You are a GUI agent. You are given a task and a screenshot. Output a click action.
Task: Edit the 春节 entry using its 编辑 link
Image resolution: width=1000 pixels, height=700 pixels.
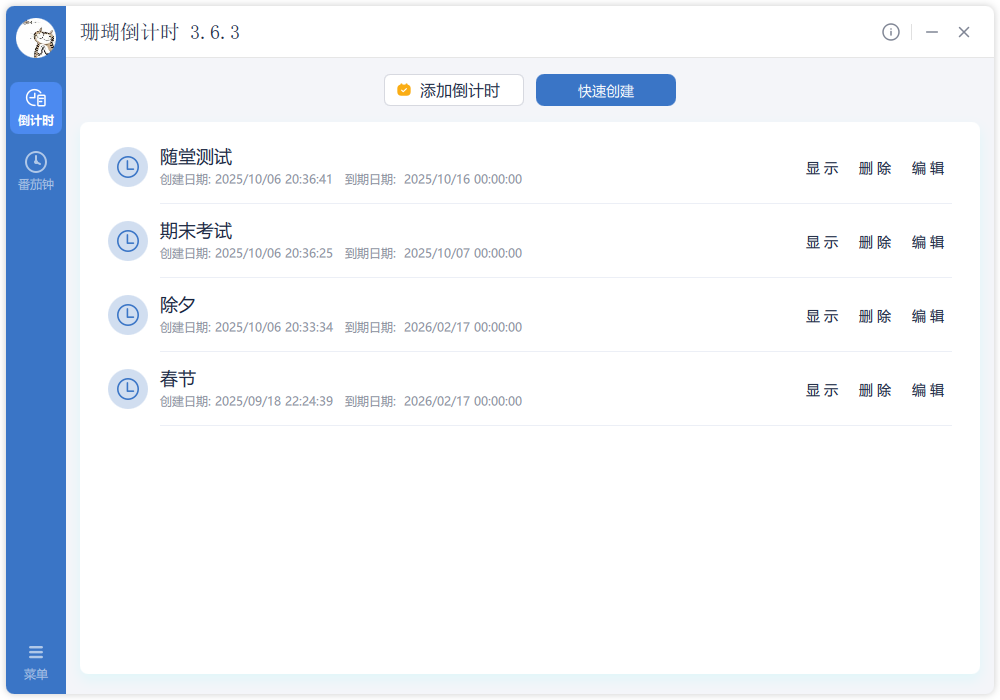point(929,390)
